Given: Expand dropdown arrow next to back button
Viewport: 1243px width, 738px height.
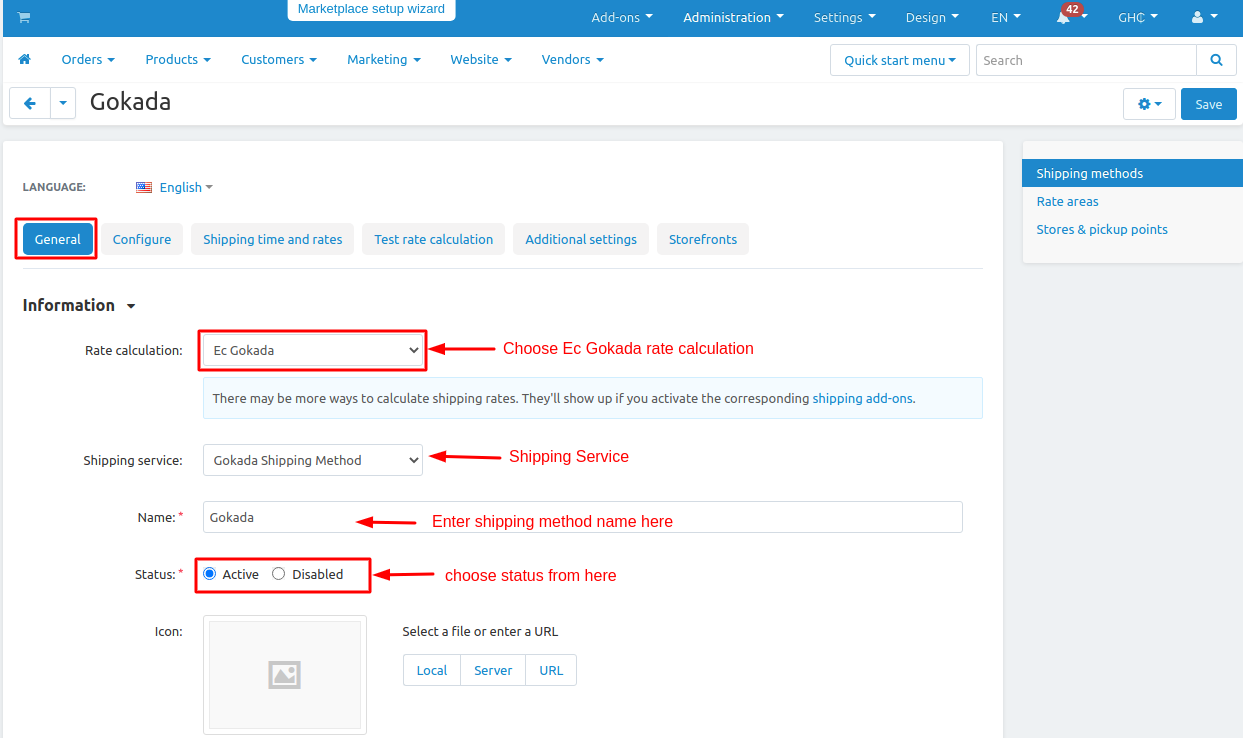Looking at the screenshot, I should (63, 103).
